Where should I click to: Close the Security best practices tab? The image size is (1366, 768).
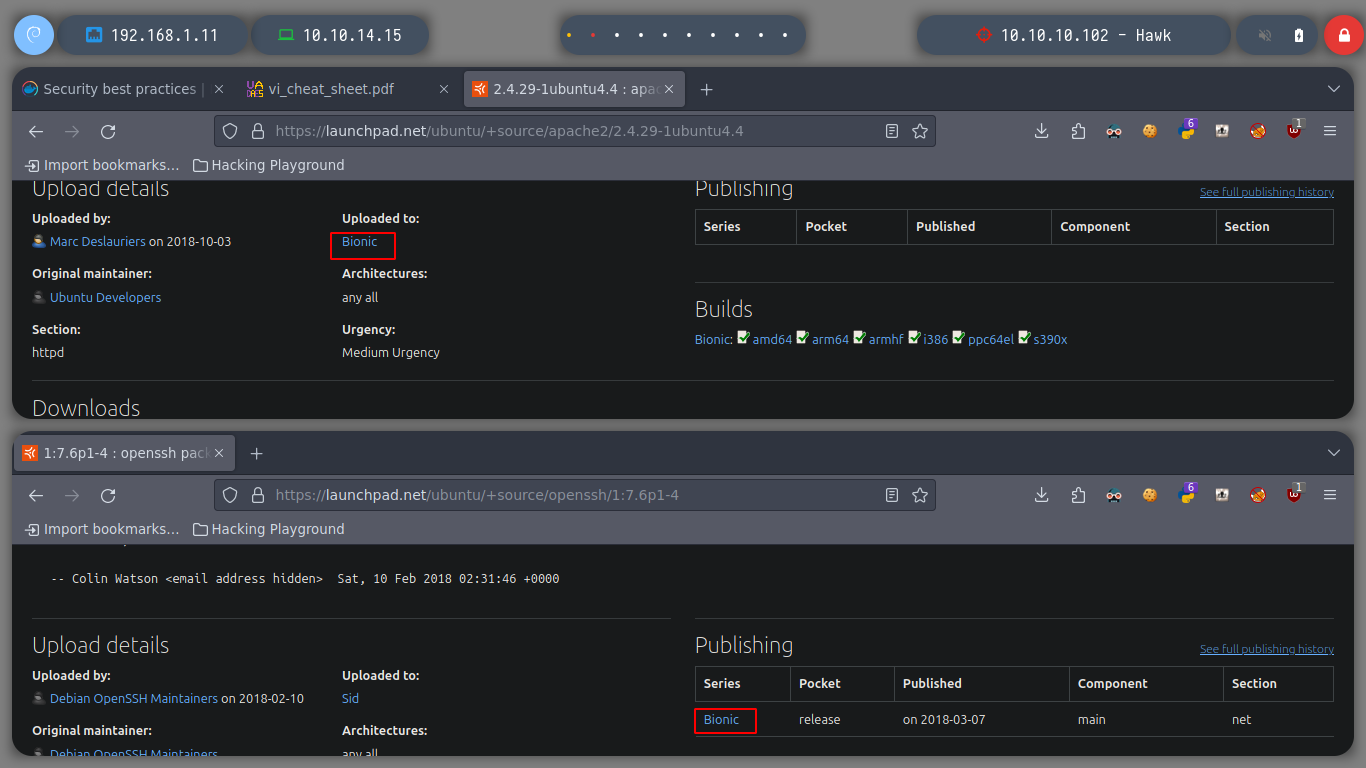(219, 89)
